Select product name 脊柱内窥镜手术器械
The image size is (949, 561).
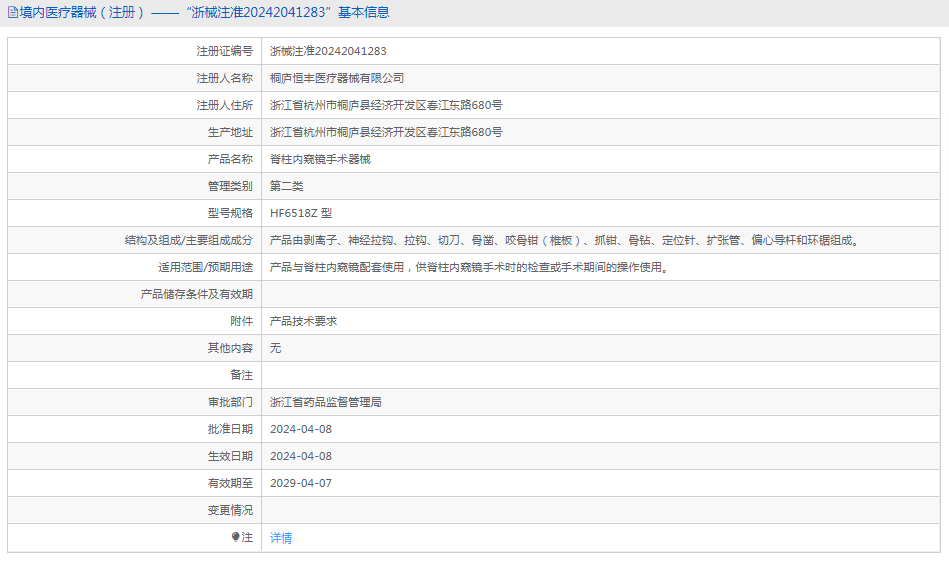(320, 159)
